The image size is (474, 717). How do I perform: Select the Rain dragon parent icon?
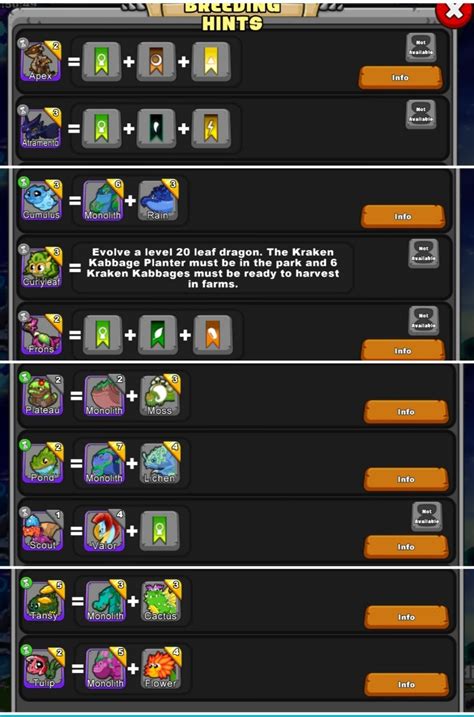[158, 200]
